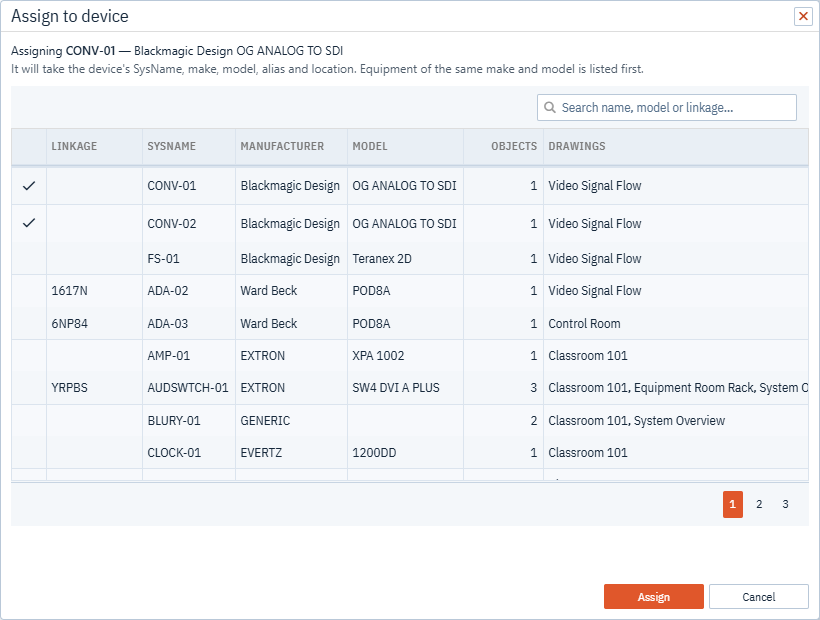Select the AMP-01 row
820x620 pixels.
(x=410, y=356)
